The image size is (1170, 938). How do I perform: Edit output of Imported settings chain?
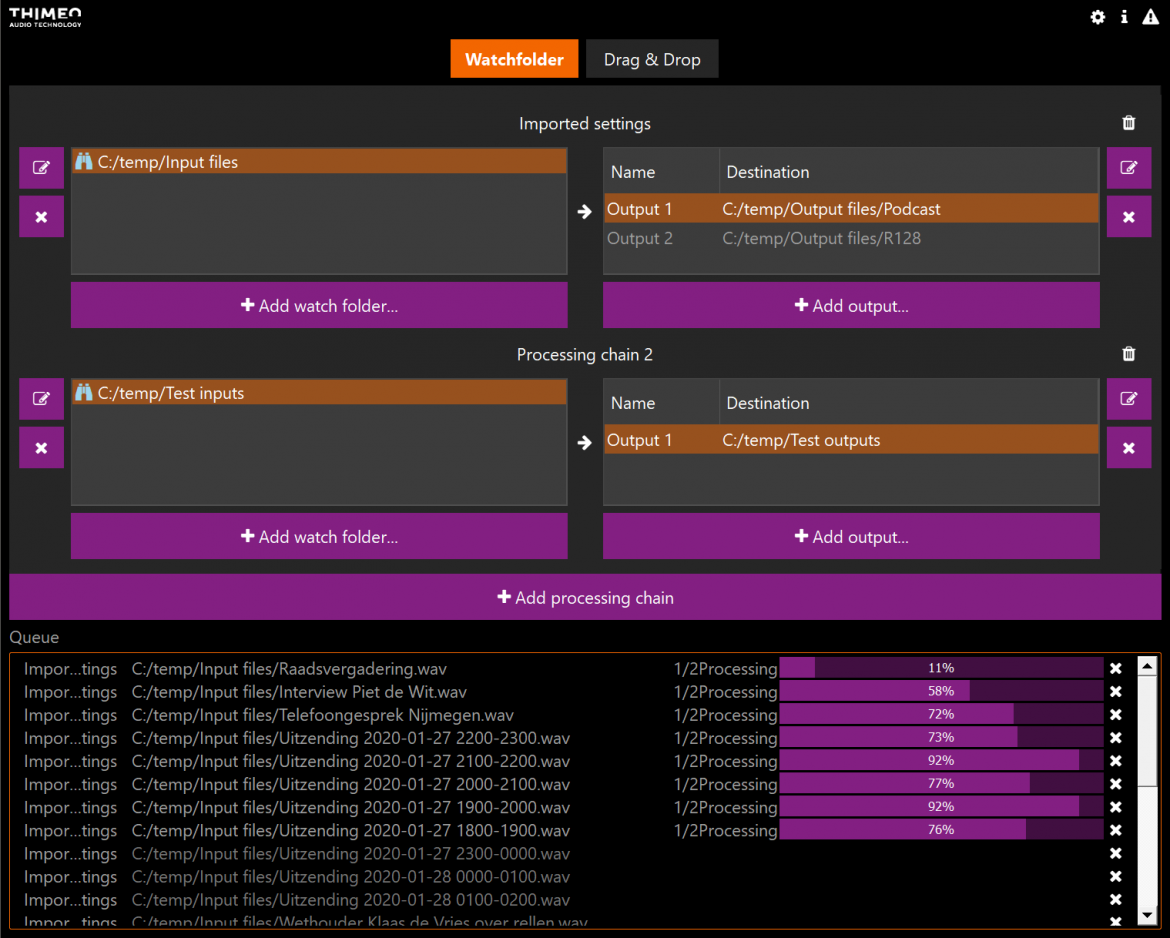pos(1128,168)
